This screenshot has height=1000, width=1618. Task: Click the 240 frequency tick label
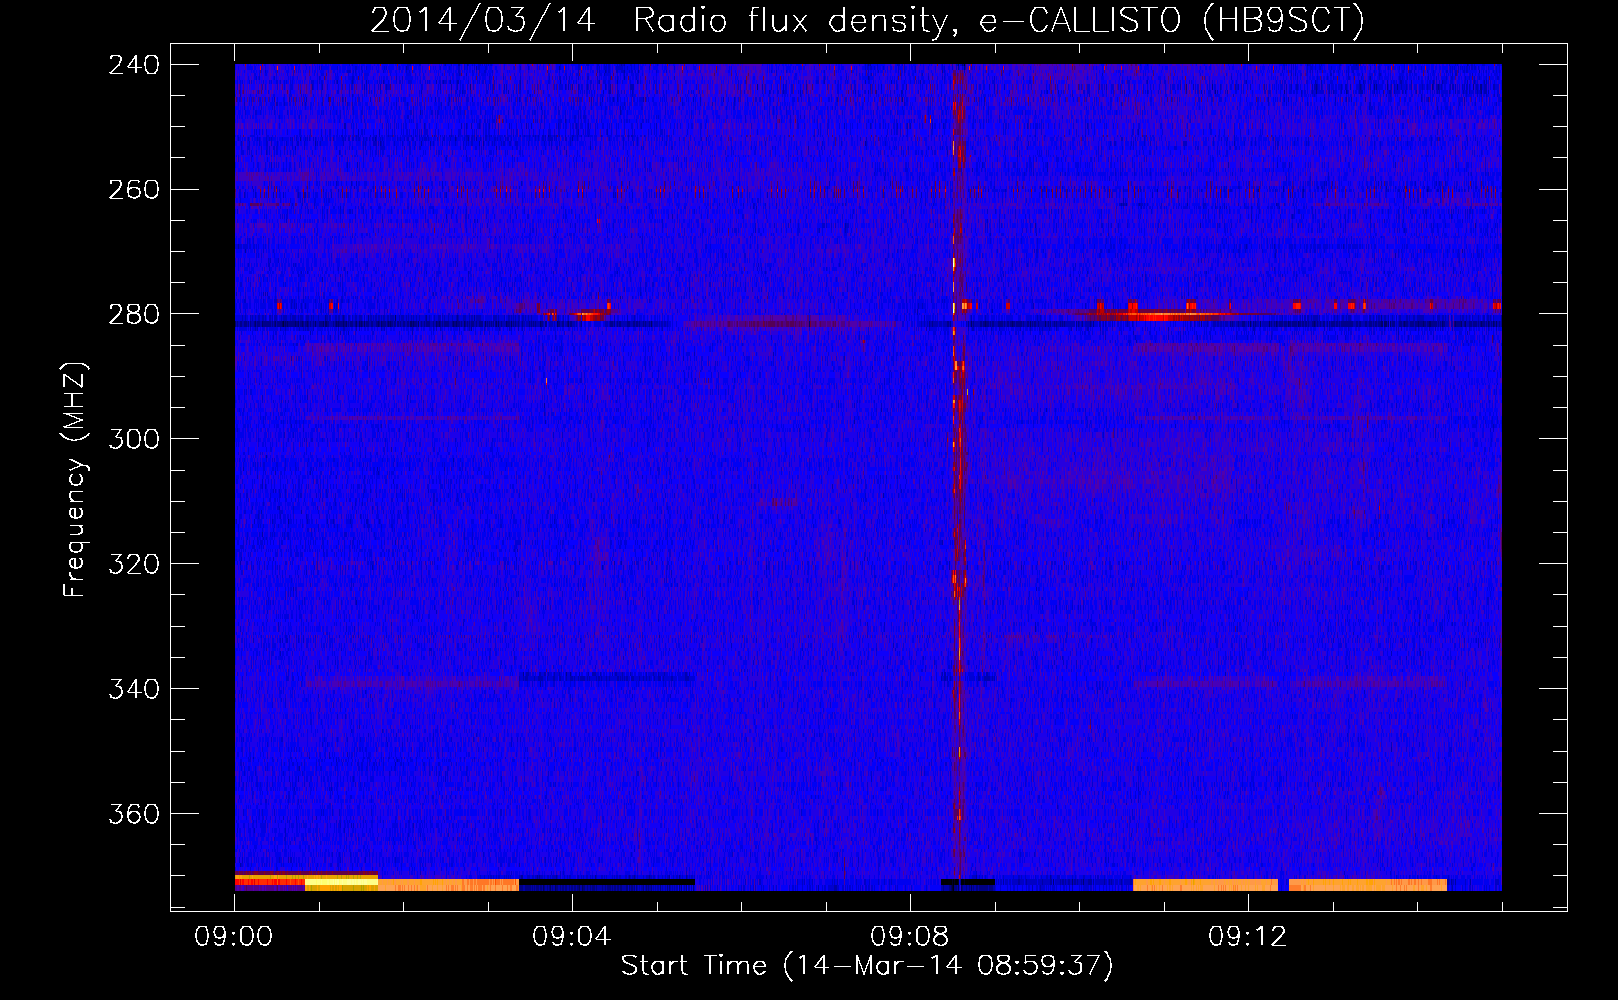(x=134, y=64)
